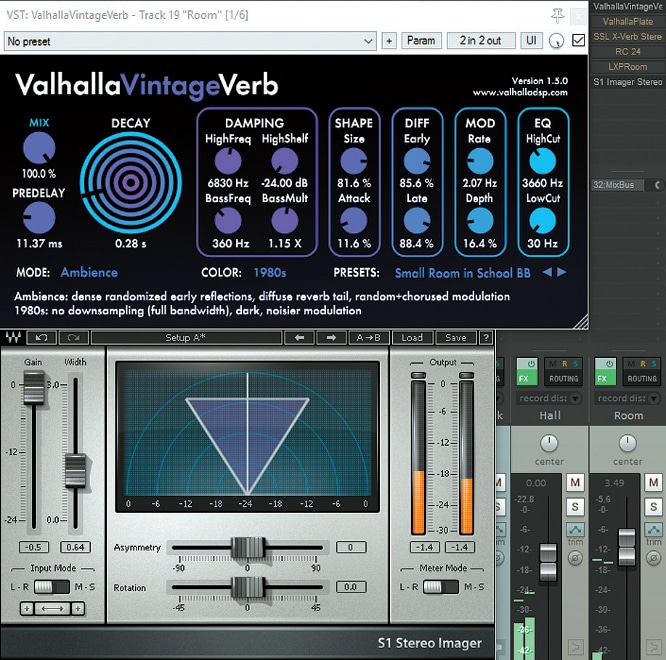666x660 pixels.
Task: Toggle the plugin bypass checkbox
Action: coord(578,41)
